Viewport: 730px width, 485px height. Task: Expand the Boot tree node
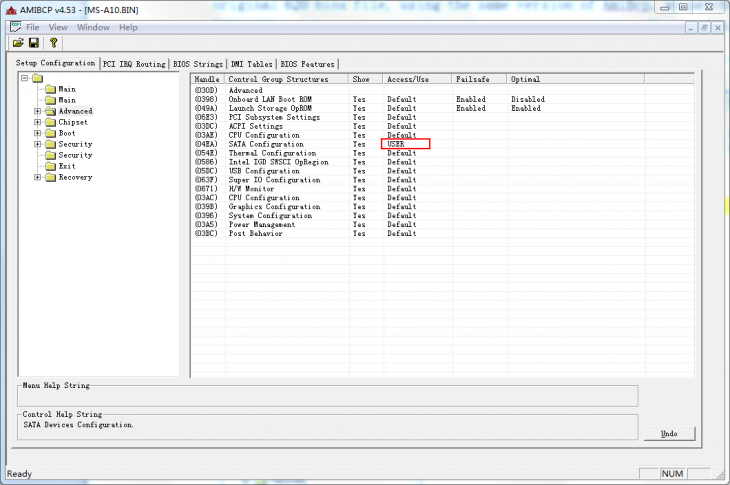coord(37,133)
